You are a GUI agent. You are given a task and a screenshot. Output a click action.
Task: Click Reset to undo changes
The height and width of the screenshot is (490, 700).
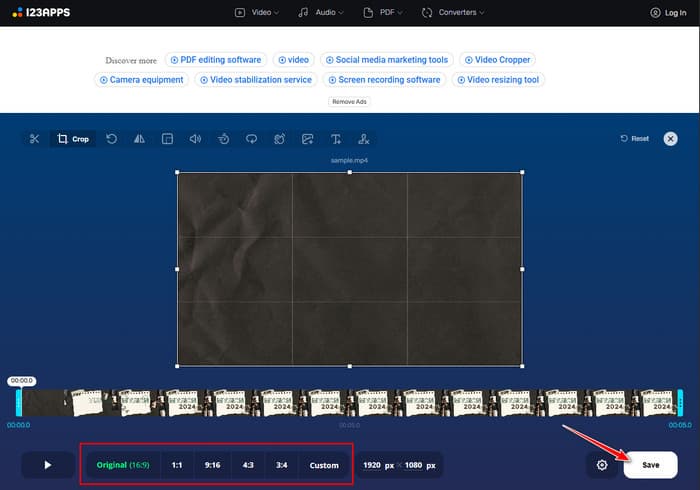pos(634,139)
